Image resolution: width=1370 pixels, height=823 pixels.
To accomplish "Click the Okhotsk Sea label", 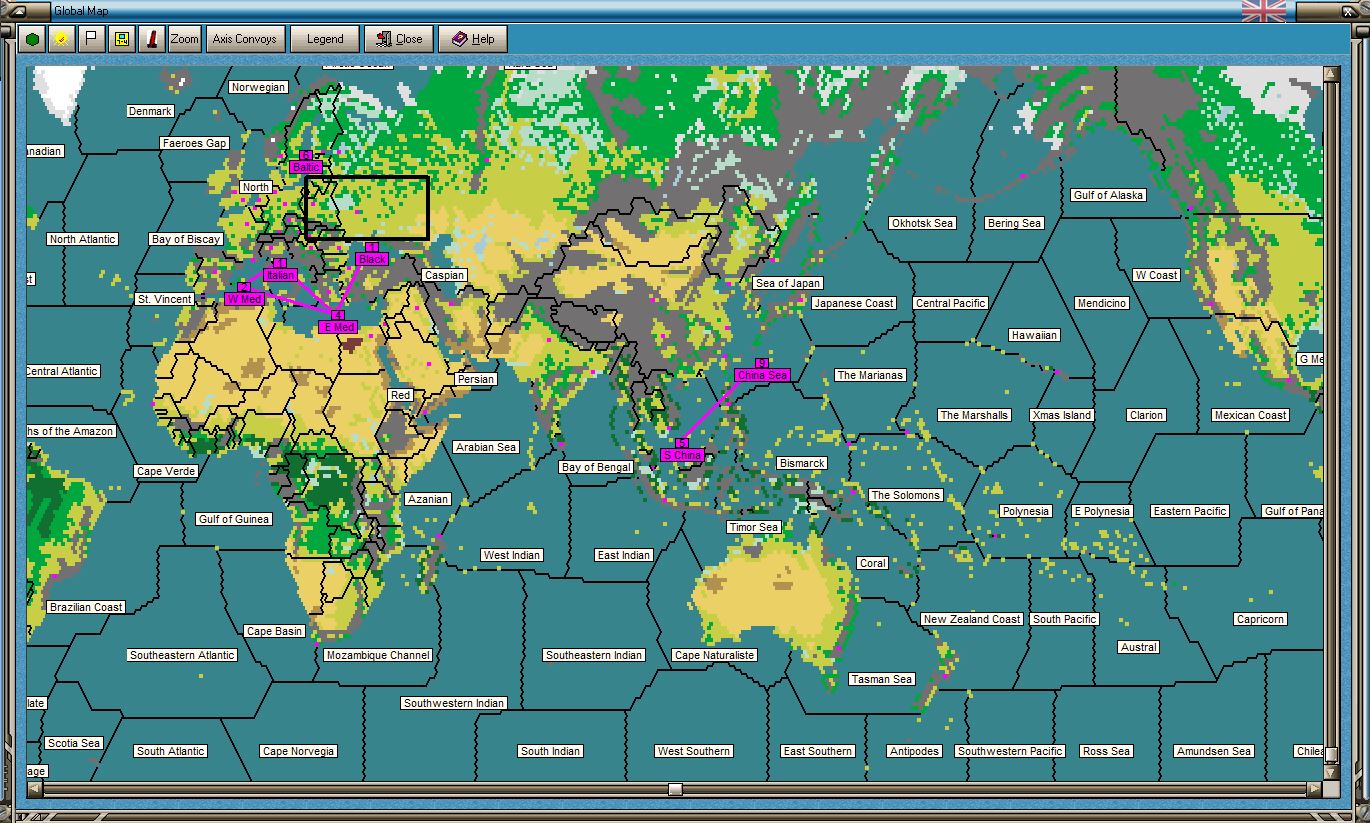I will [923, 223].
